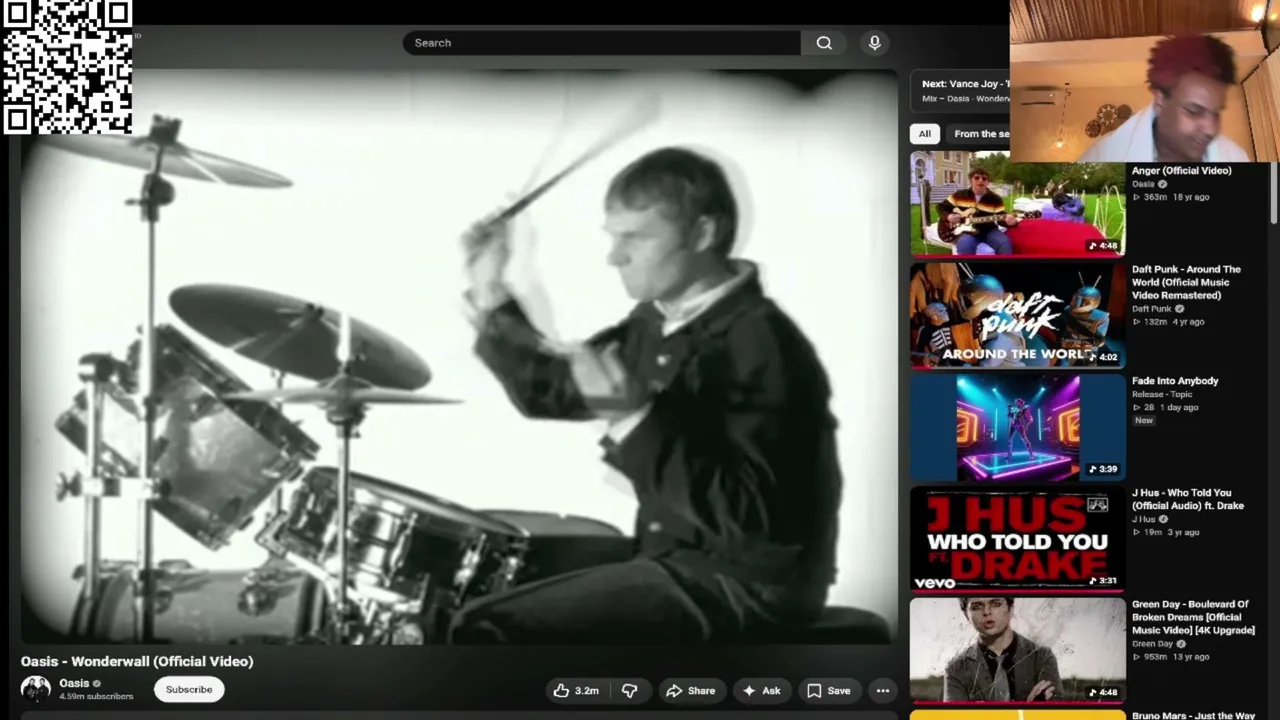Click the "Daft Punk" channel name in sidebar
The width and height of the screenshot is (1280, 720).
pyautogui.click(x=1151, y=309)
